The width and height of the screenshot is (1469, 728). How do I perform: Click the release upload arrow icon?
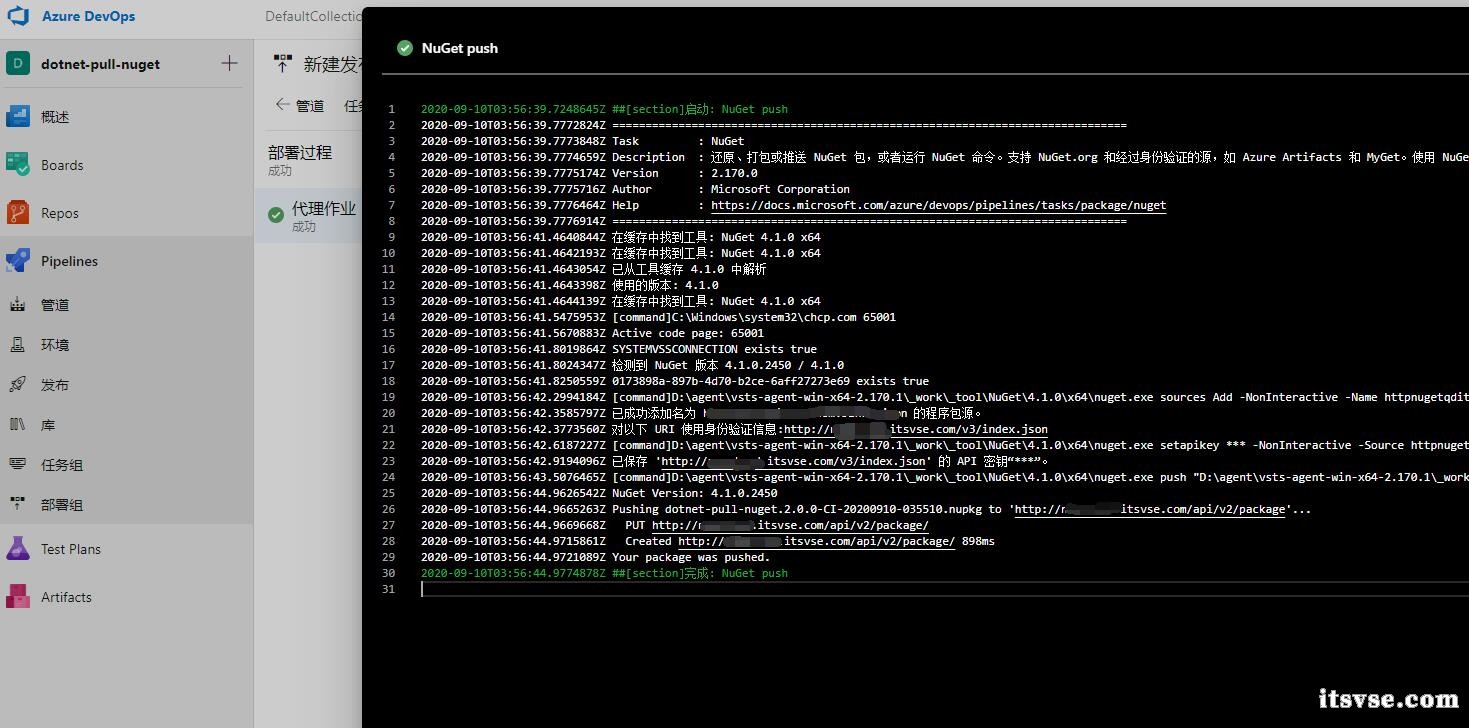(283, 64)
